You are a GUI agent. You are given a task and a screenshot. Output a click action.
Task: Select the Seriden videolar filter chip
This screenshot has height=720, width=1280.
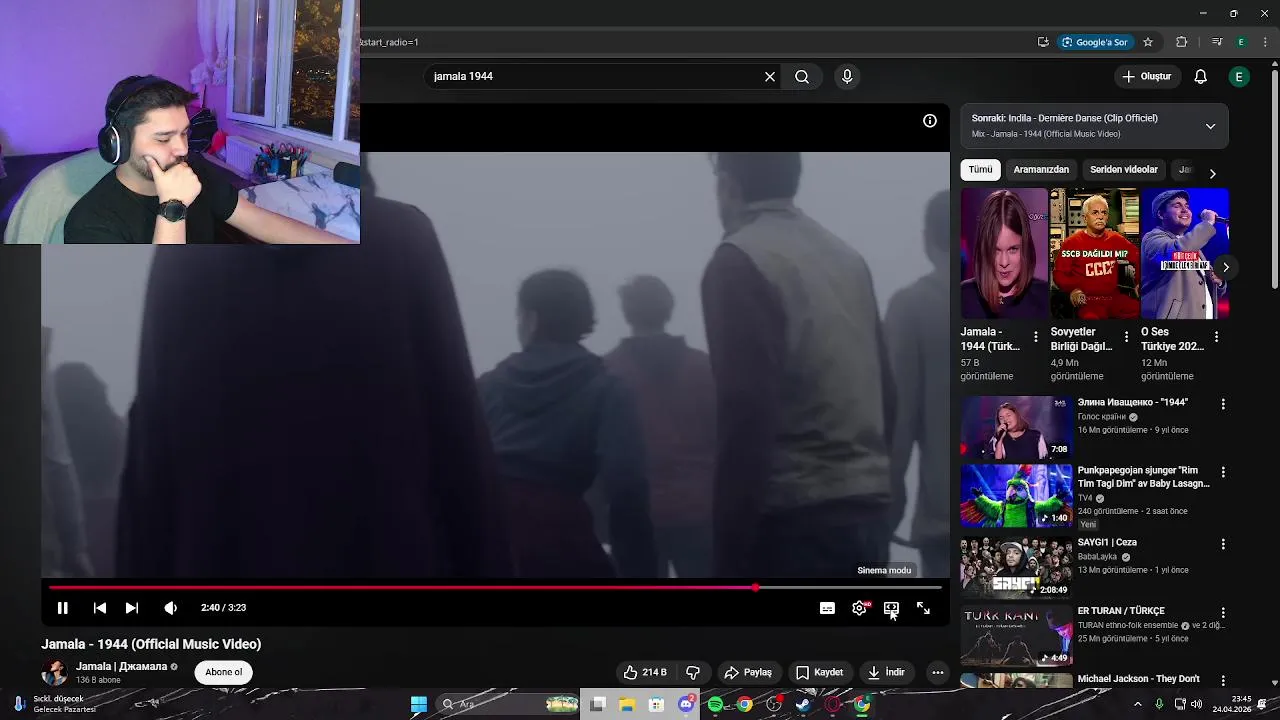pos(1124,170)
